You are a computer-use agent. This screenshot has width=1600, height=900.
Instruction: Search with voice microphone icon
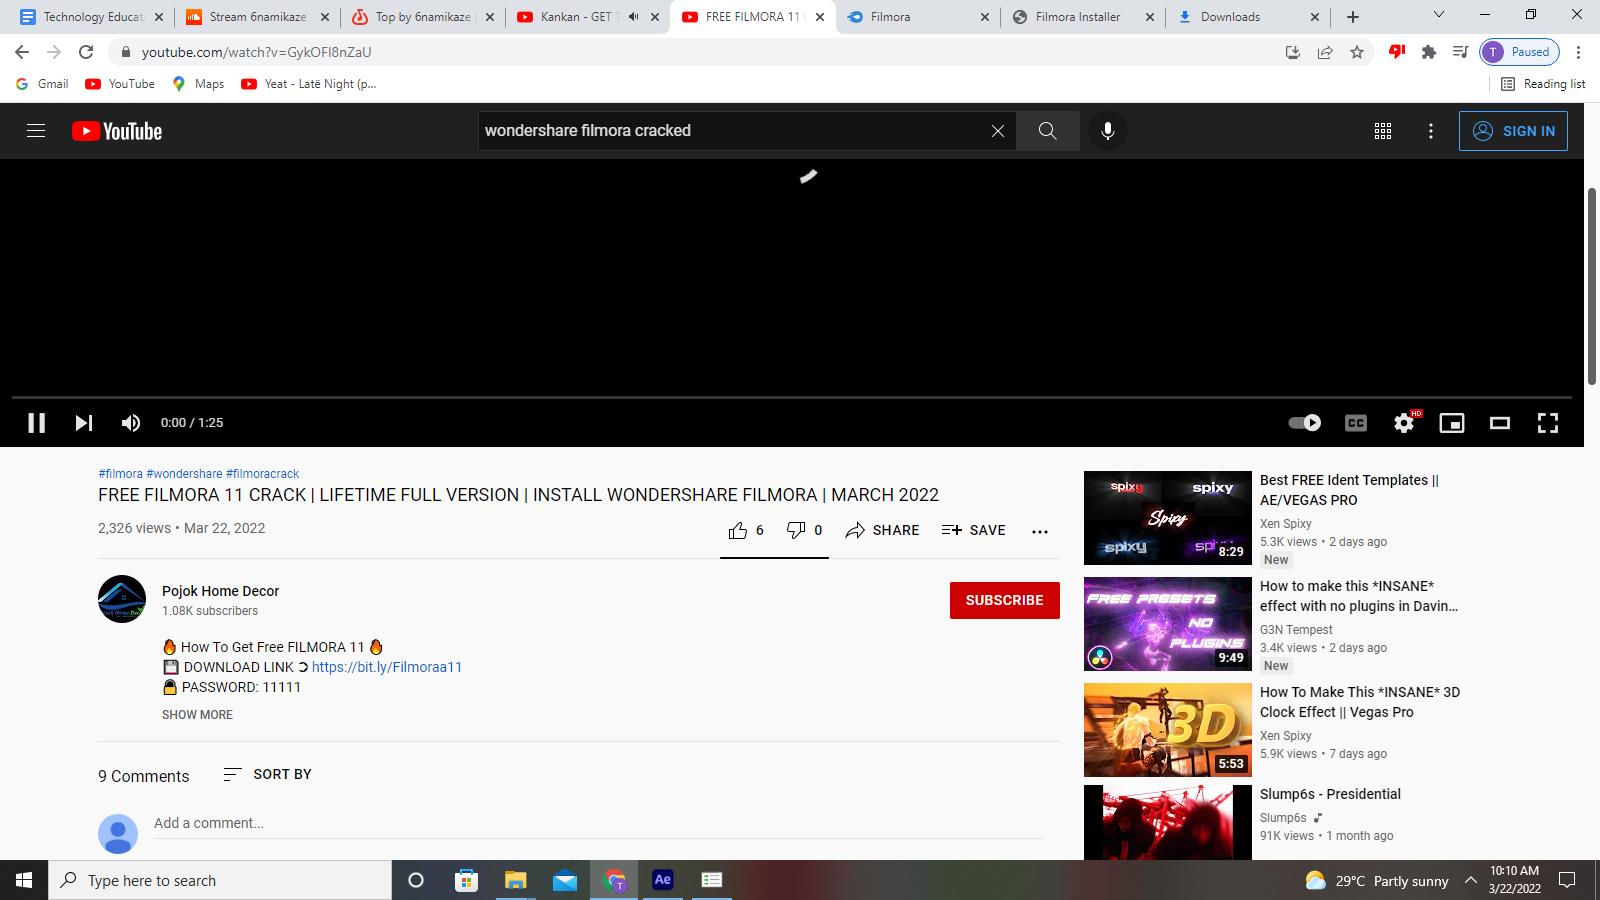(1107, 131)
